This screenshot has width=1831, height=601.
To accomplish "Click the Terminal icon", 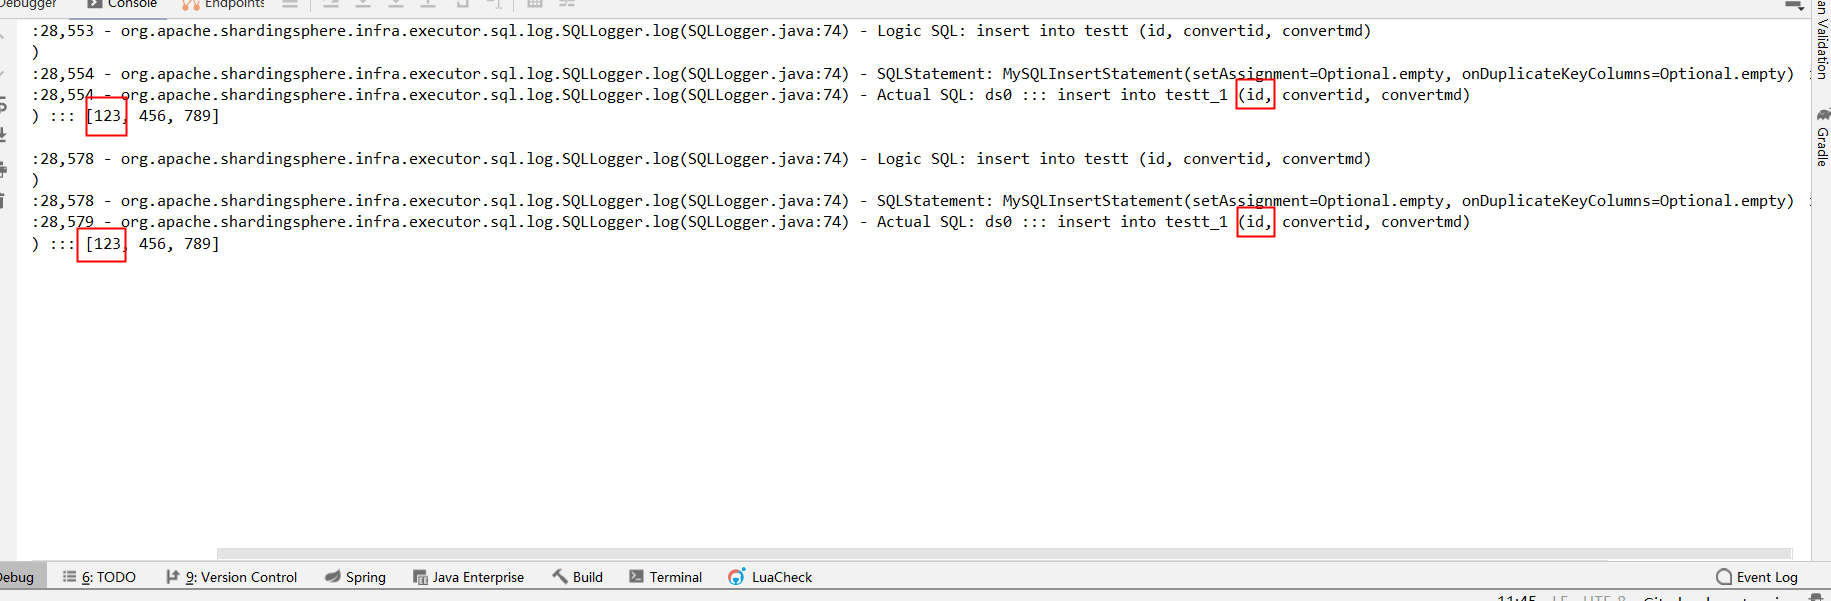I will point(636,577).
